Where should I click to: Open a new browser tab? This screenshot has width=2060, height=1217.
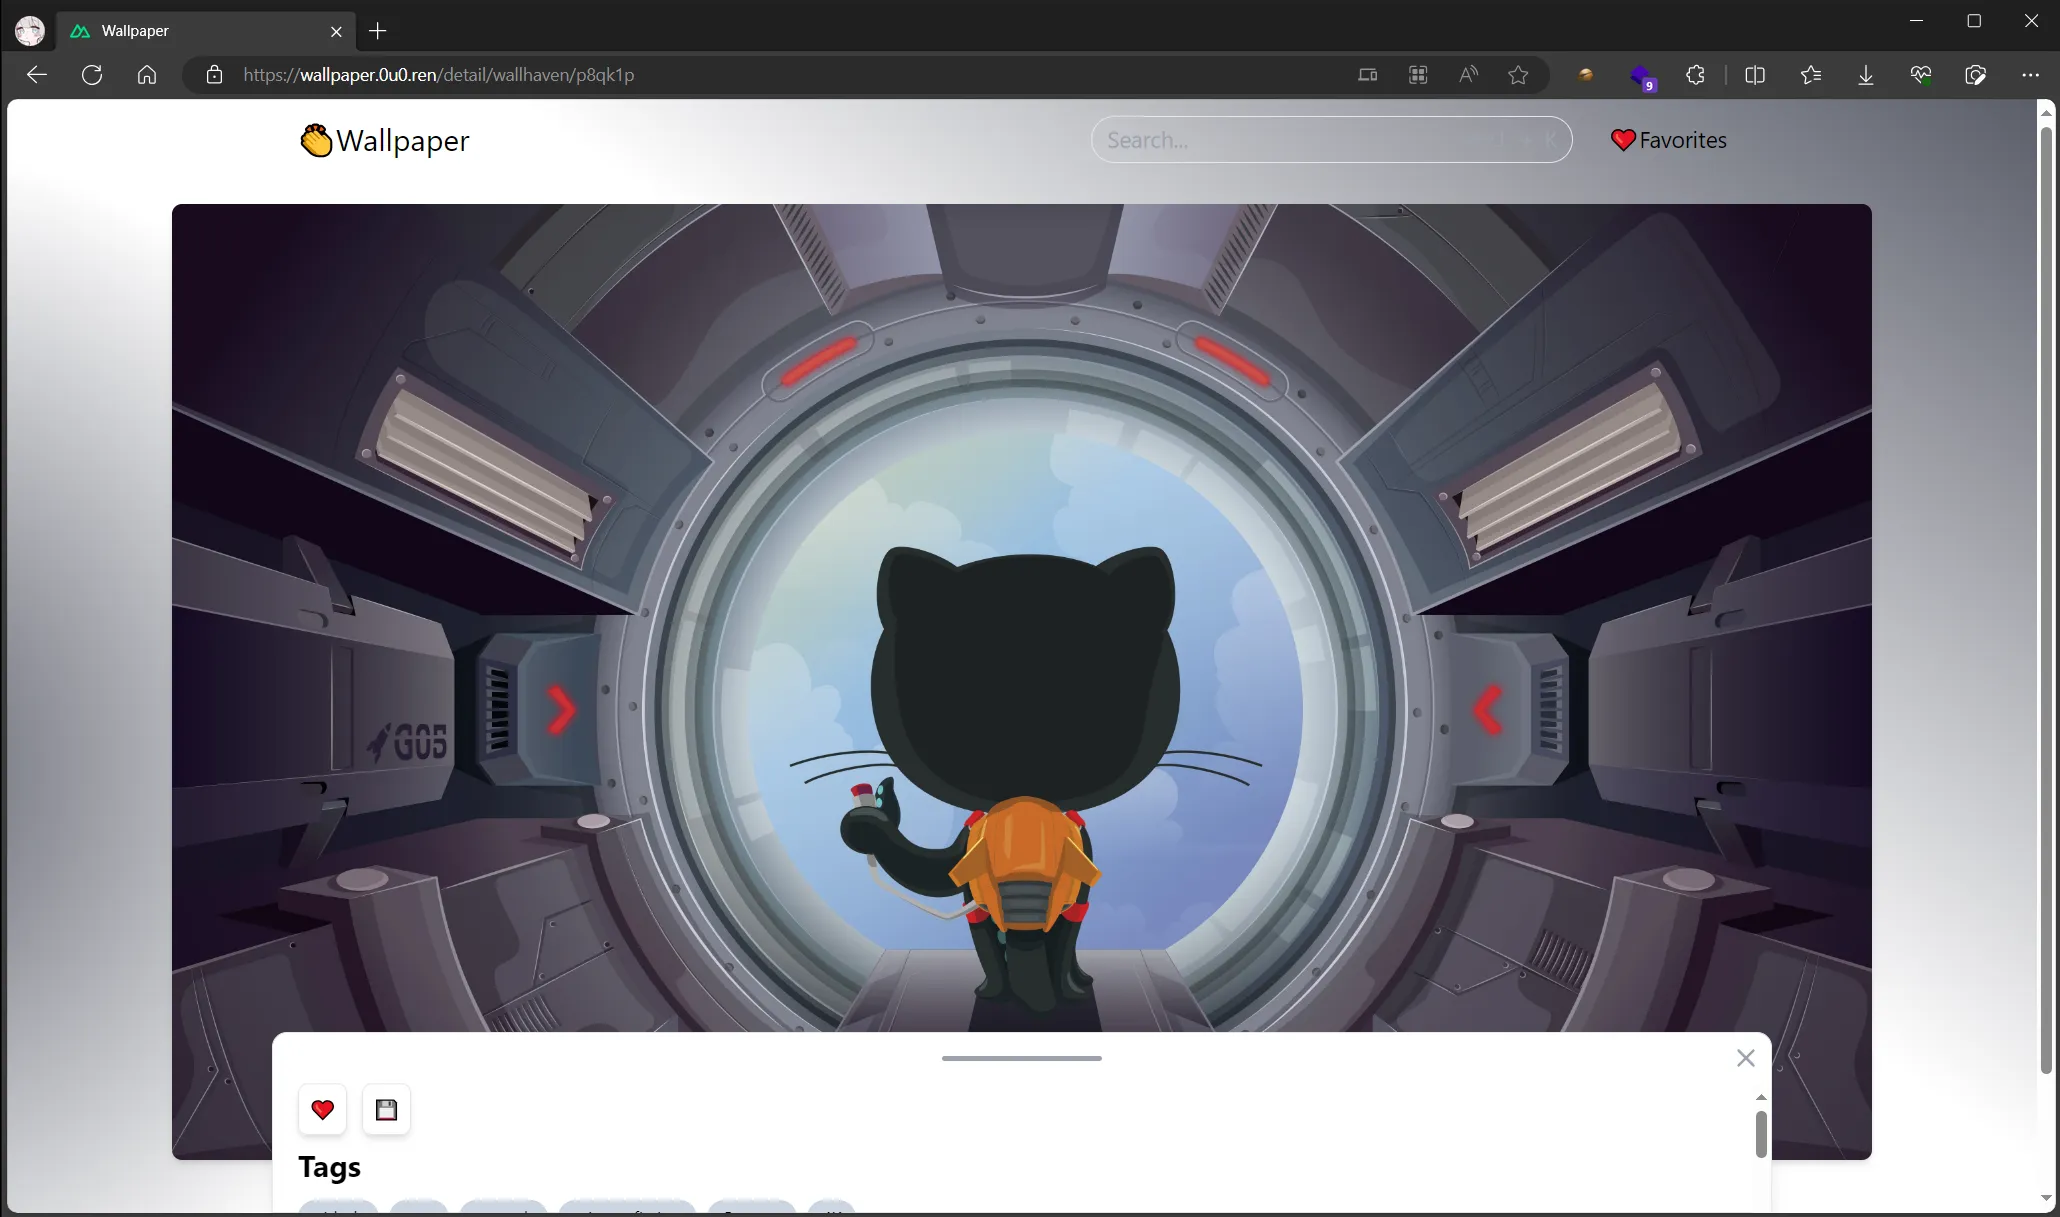(377, 31)
